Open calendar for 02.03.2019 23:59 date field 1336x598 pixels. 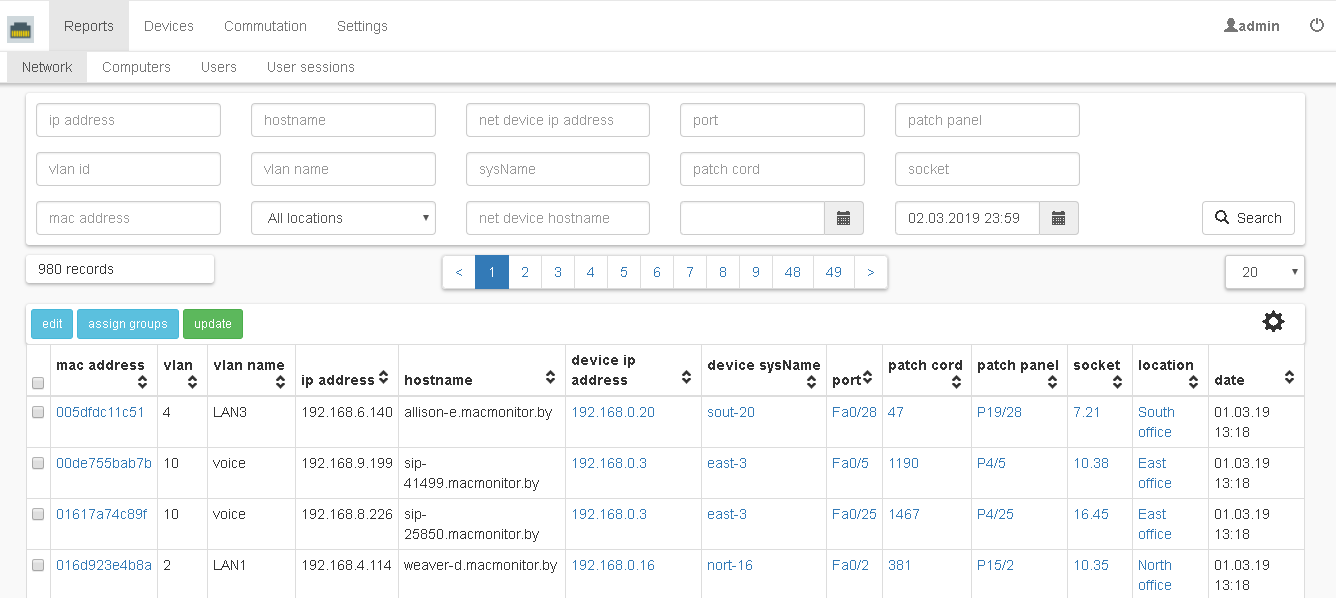click(1058, 218)
